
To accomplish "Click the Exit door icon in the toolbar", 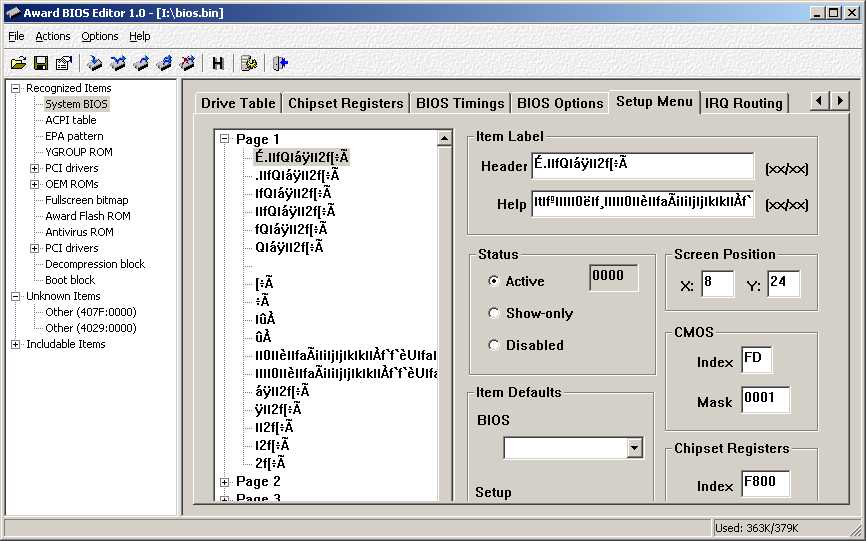I will pos(280,63).
